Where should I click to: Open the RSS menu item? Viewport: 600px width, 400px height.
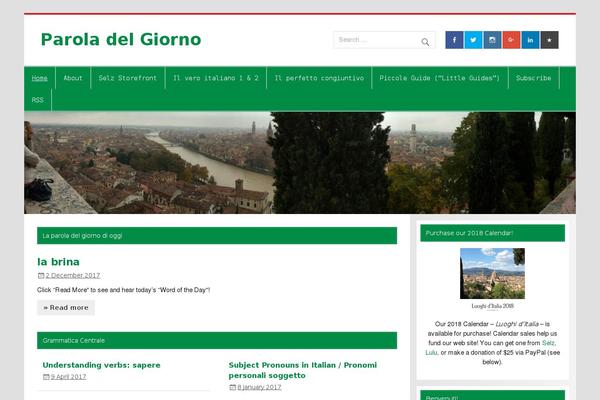coord(38,100)
